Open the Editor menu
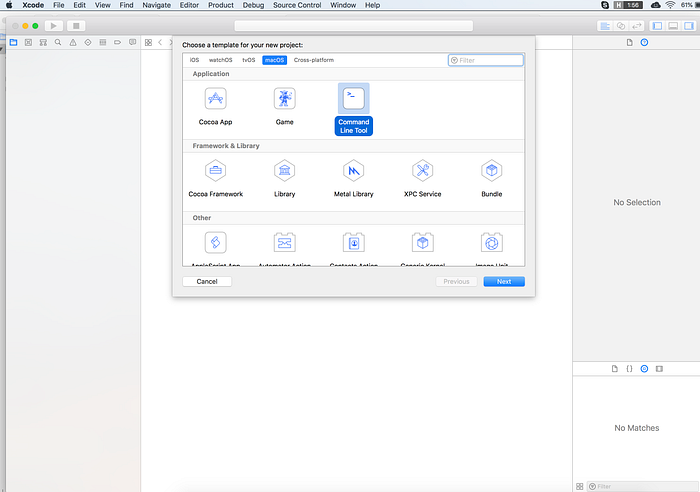Image resolution: width=700 pixels, height=492 pixels. 189,5
